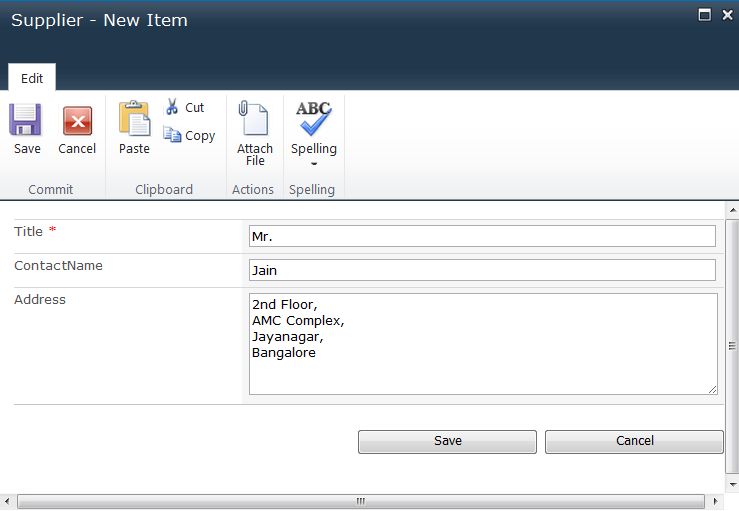Click the Spelling group label
Viewport: 739px width, 511px height.
pos(312,190)
